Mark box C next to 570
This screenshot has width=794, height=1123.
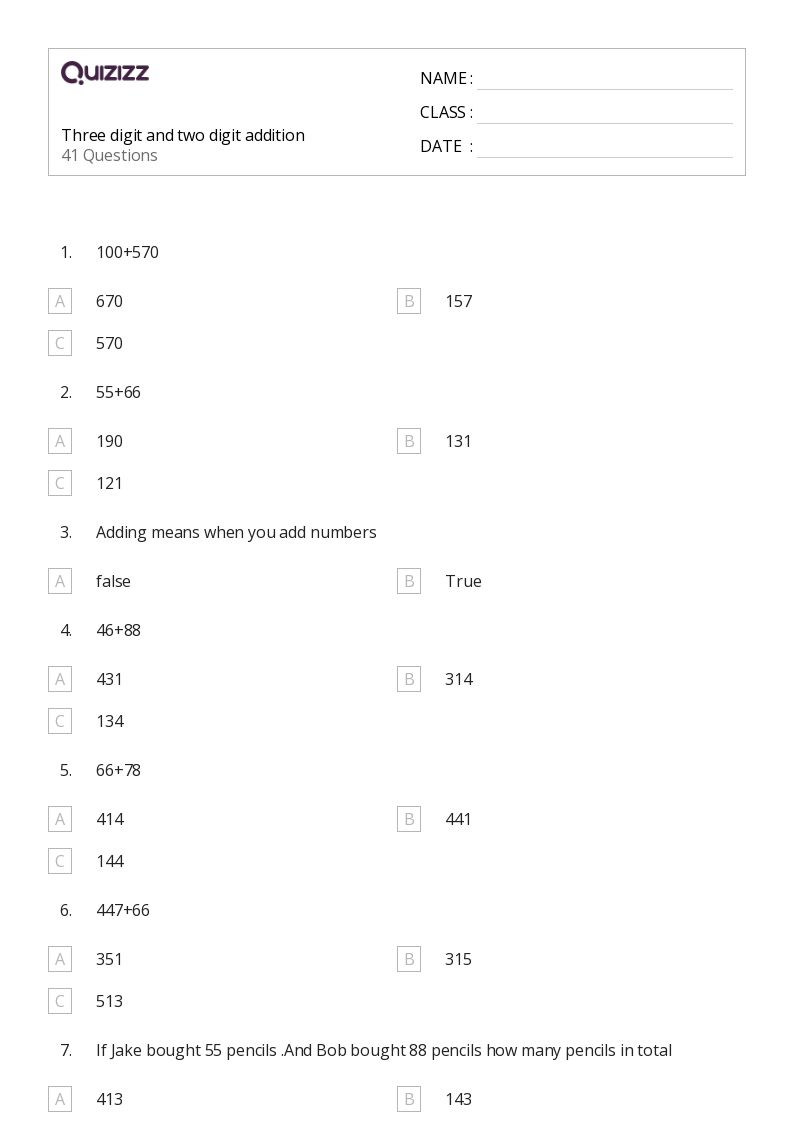60,343
